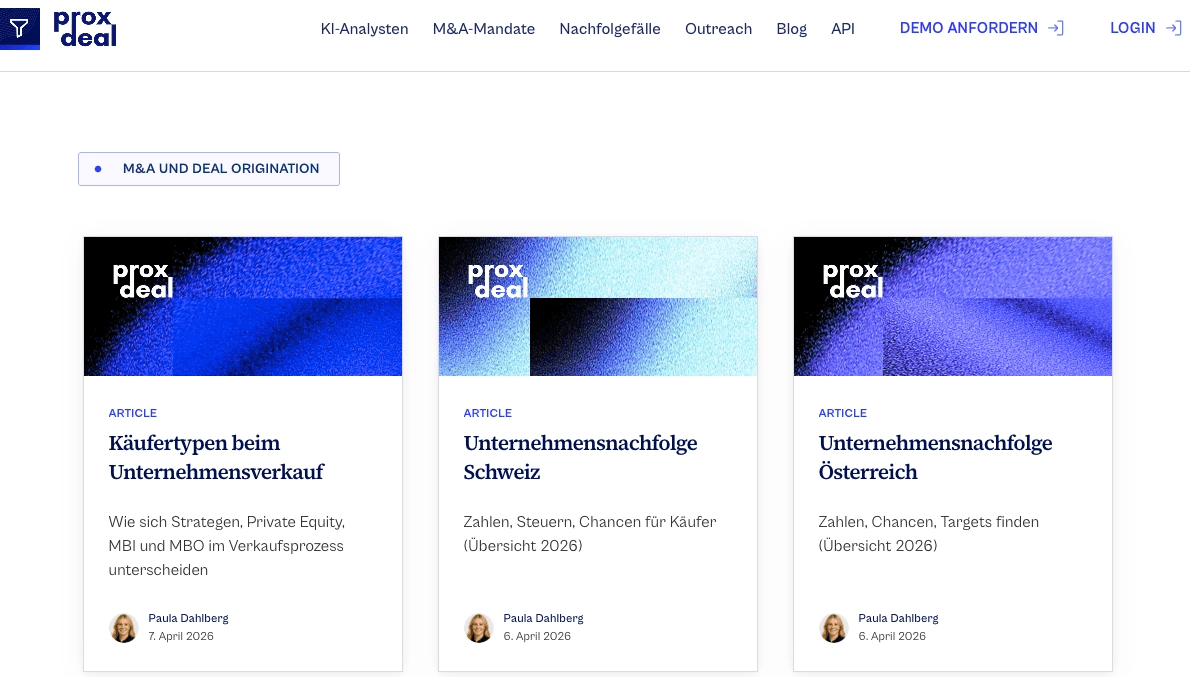Click ARTICLE label on the Schweiz card
Screen dimensions: 1190x677
(x=488, y=413)
